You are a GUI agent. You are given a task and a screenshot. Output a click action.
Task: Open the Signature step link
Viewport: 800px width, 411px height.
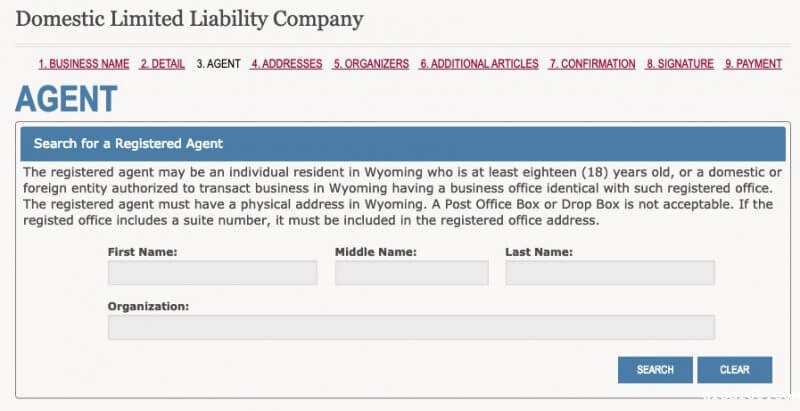(x=680, y=64)
